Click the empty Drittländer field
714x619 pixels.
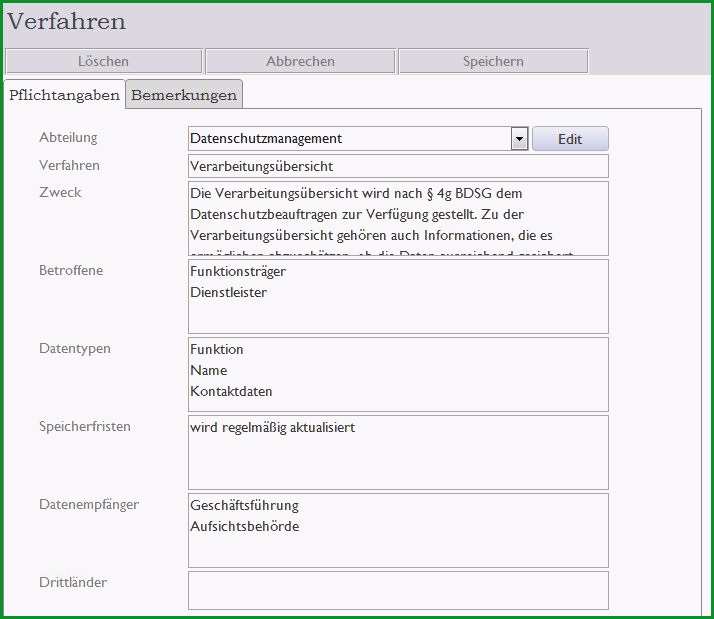[x=398, y=590]
